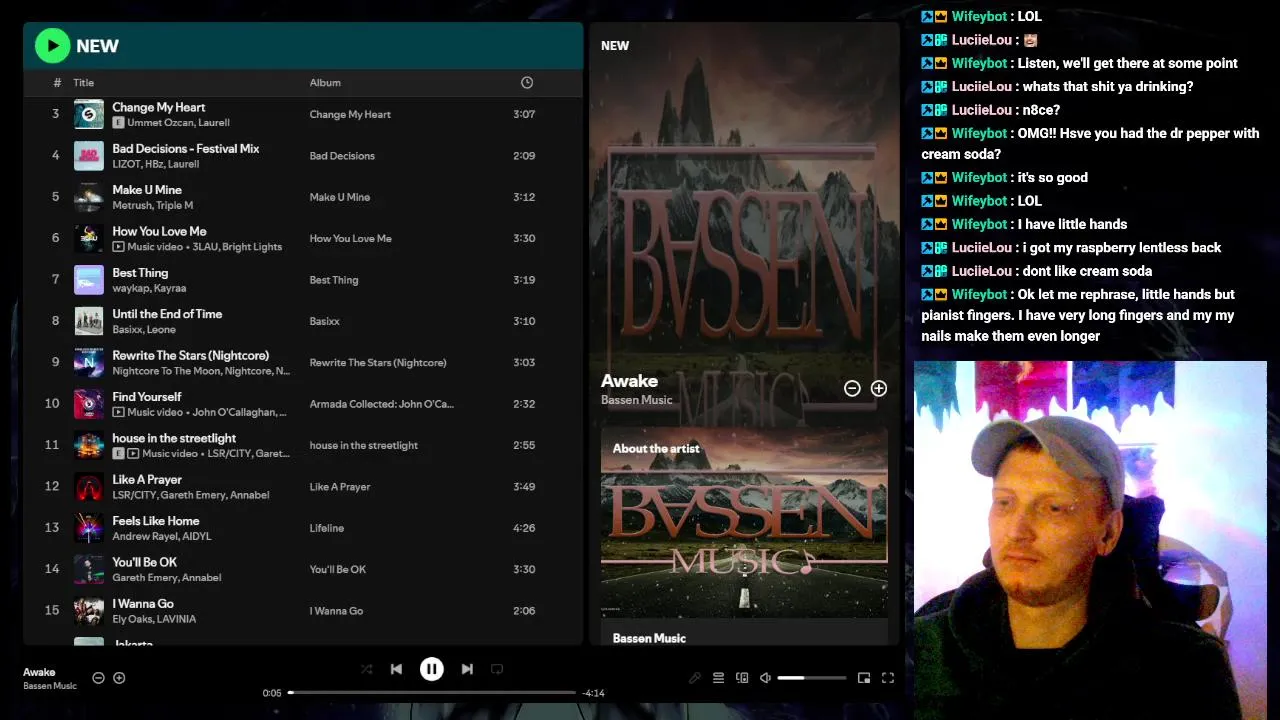
Task: Click the # column header
Action: click(57, 83)
